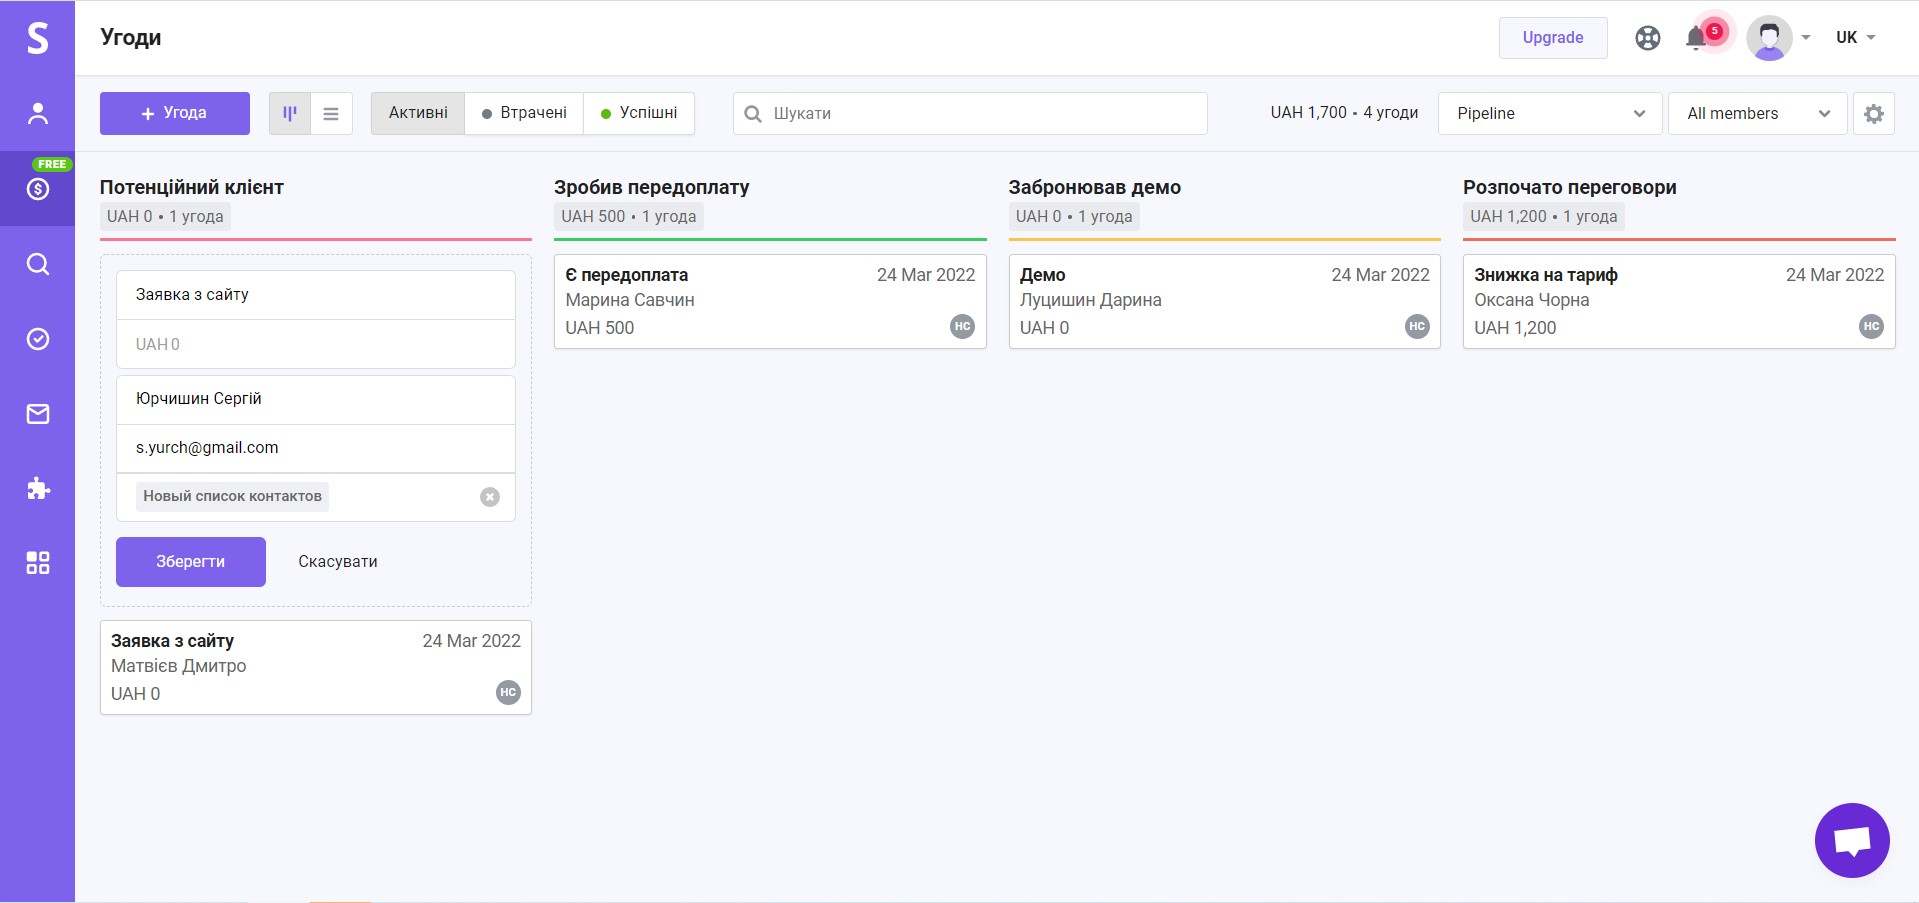Open the integrations puzzle icon
The height and width of the screenshot is (903, 1919).
click(x=37, y=489)
